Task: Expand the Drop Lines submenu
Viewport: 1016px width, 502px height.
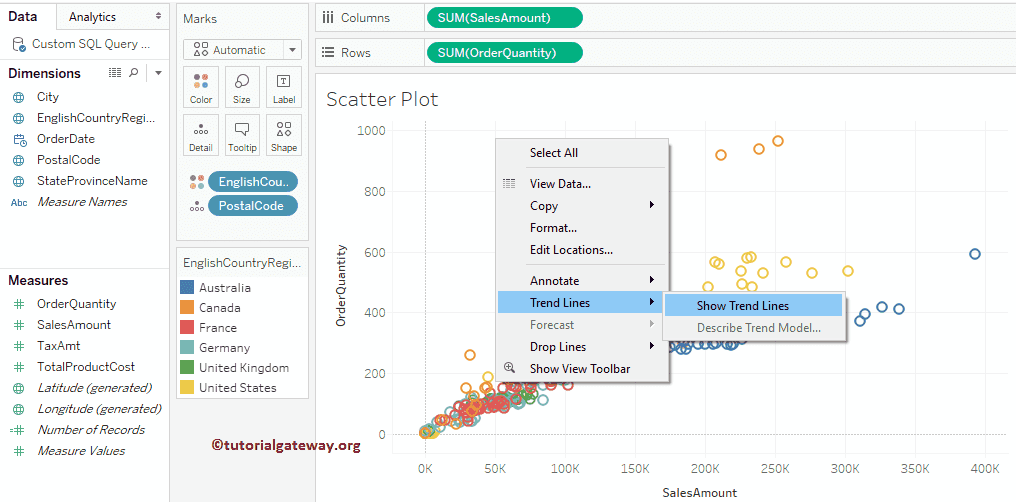Action: [652, 346]
